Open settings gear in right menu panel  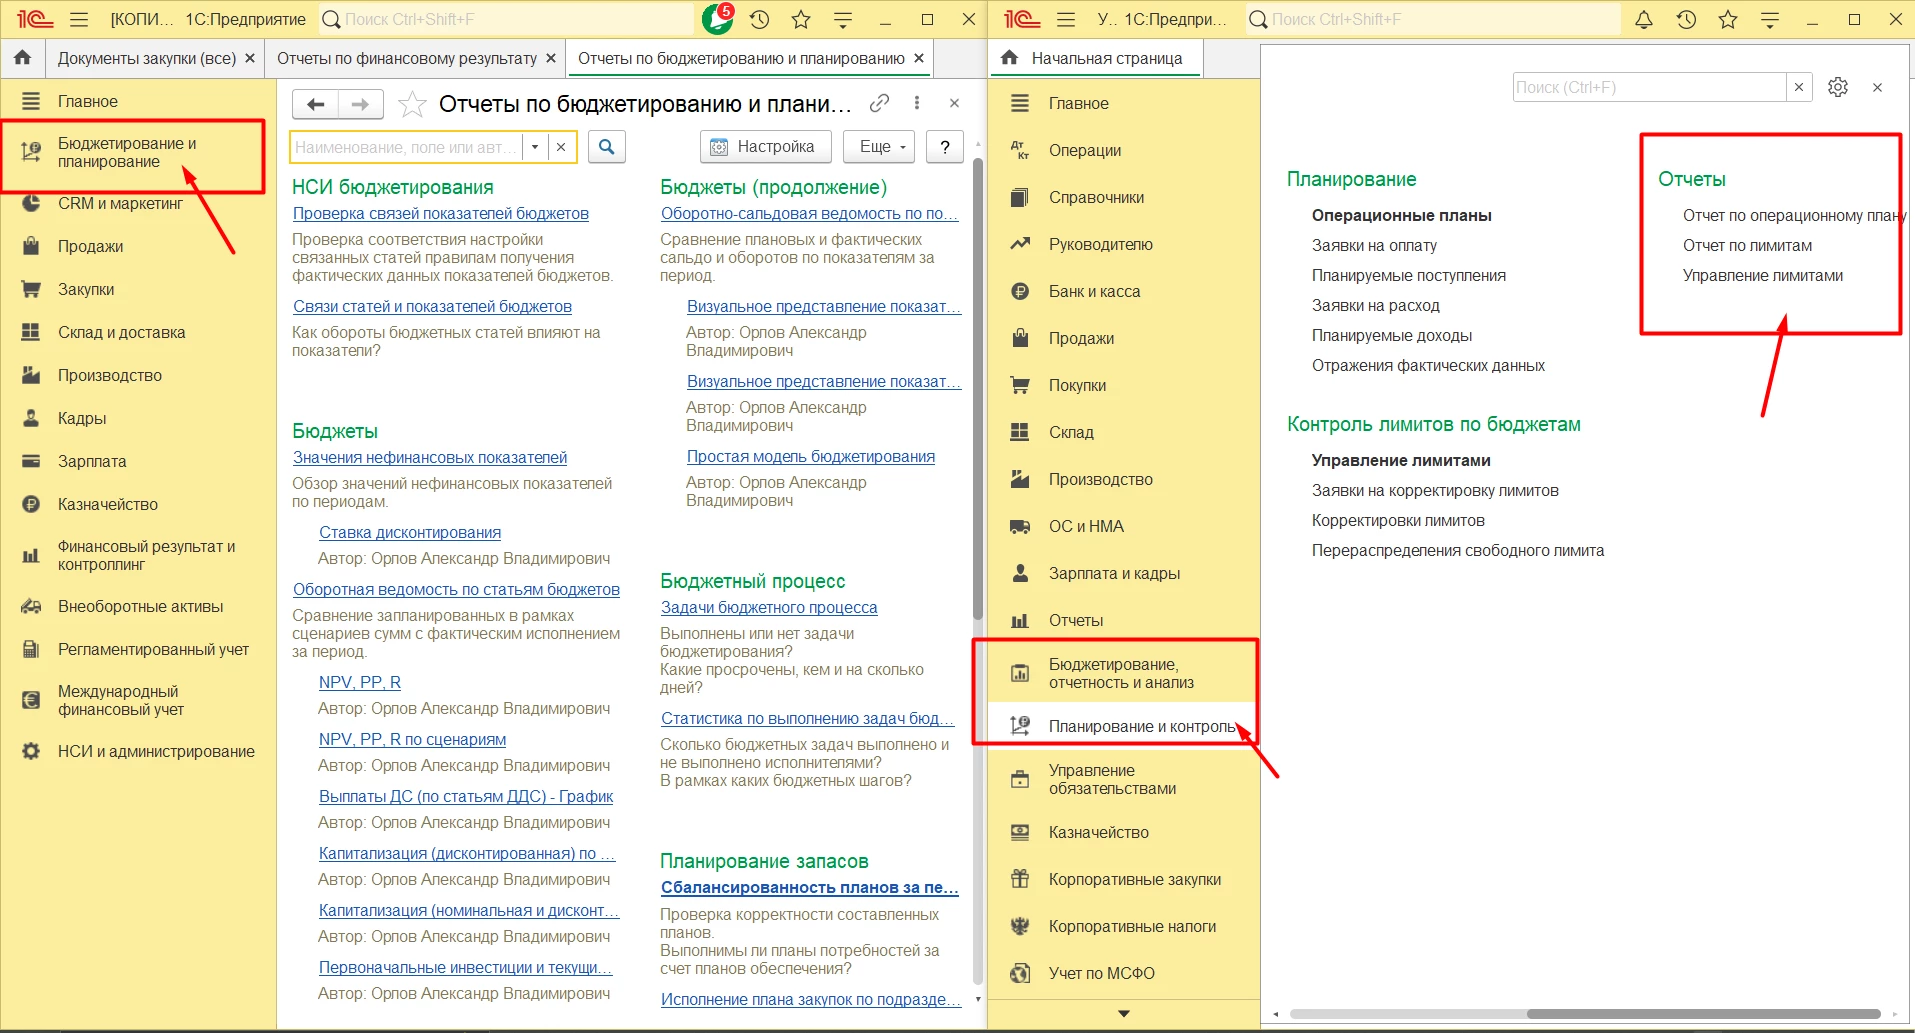click(x=1838, y=87)
